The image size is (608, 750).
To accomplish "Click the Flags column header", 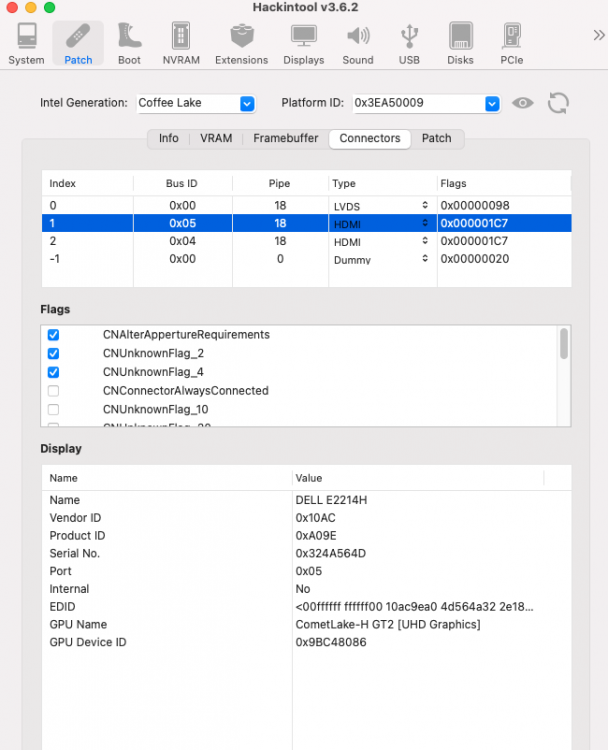I will 504,184.
